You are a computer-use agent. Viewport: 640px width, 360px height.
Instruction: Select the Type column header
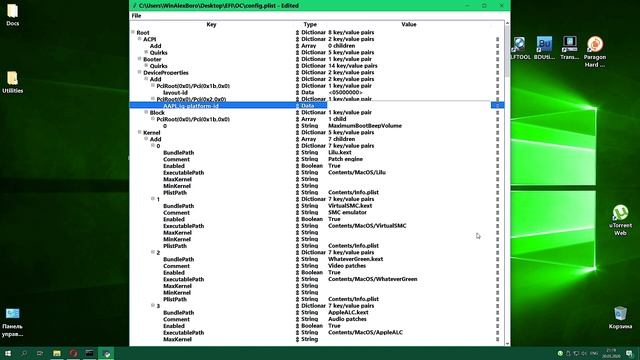310,24
